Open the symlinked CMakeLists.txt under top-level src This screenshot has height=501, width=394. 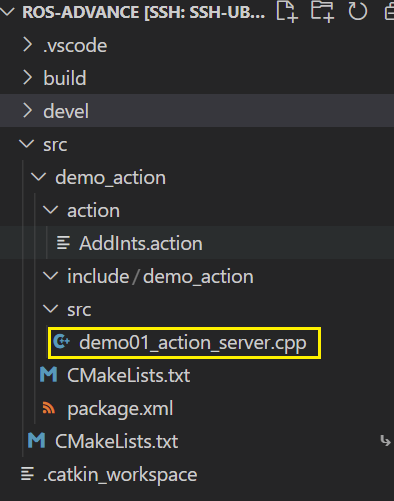(197, 441)
